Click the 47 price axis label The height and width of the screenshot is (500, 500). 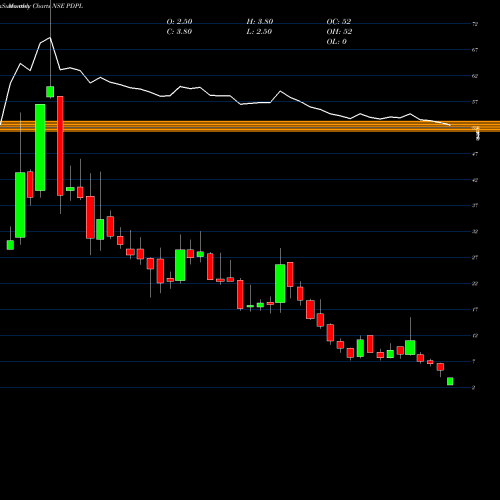475,154
